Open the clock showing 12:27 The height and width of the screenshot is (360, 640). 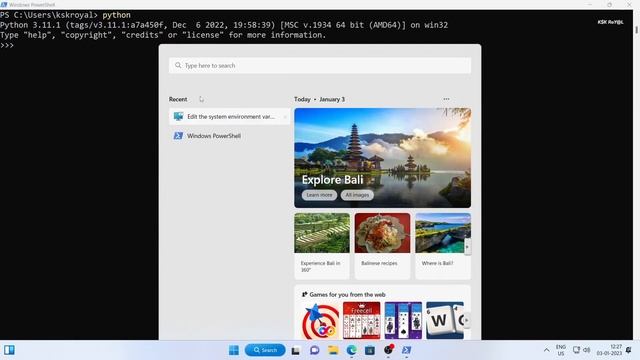609,350
